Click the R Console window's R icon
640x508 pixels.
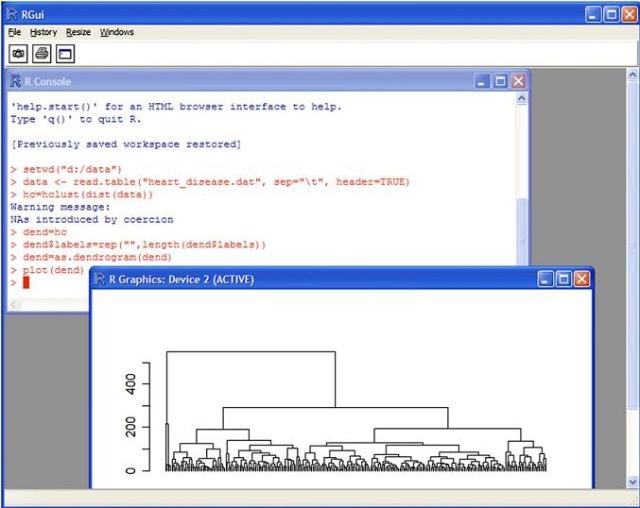[16, 81]
